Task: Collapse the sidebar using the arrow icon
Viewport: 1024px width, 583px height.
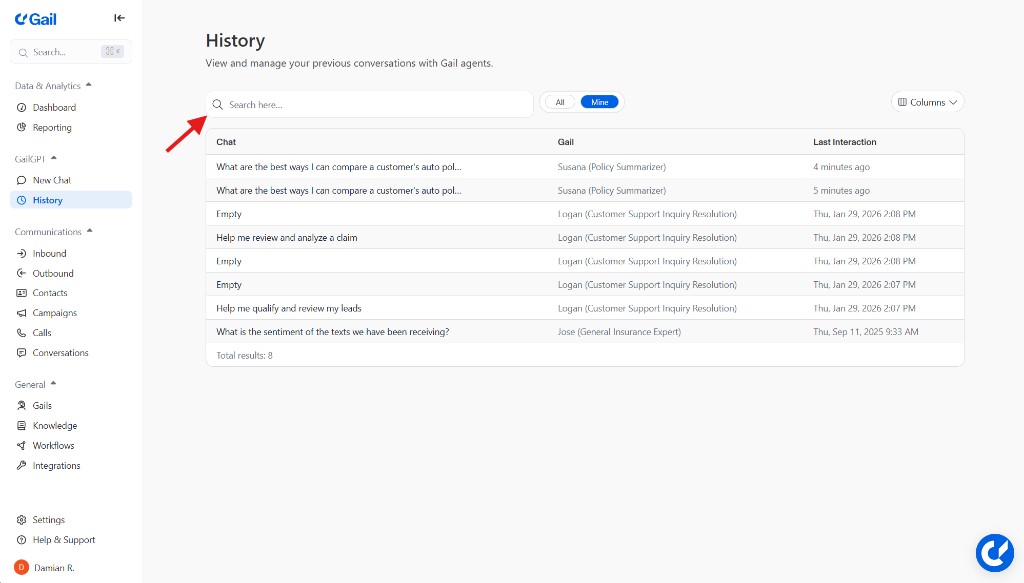Action: click(x=119, y=17)
